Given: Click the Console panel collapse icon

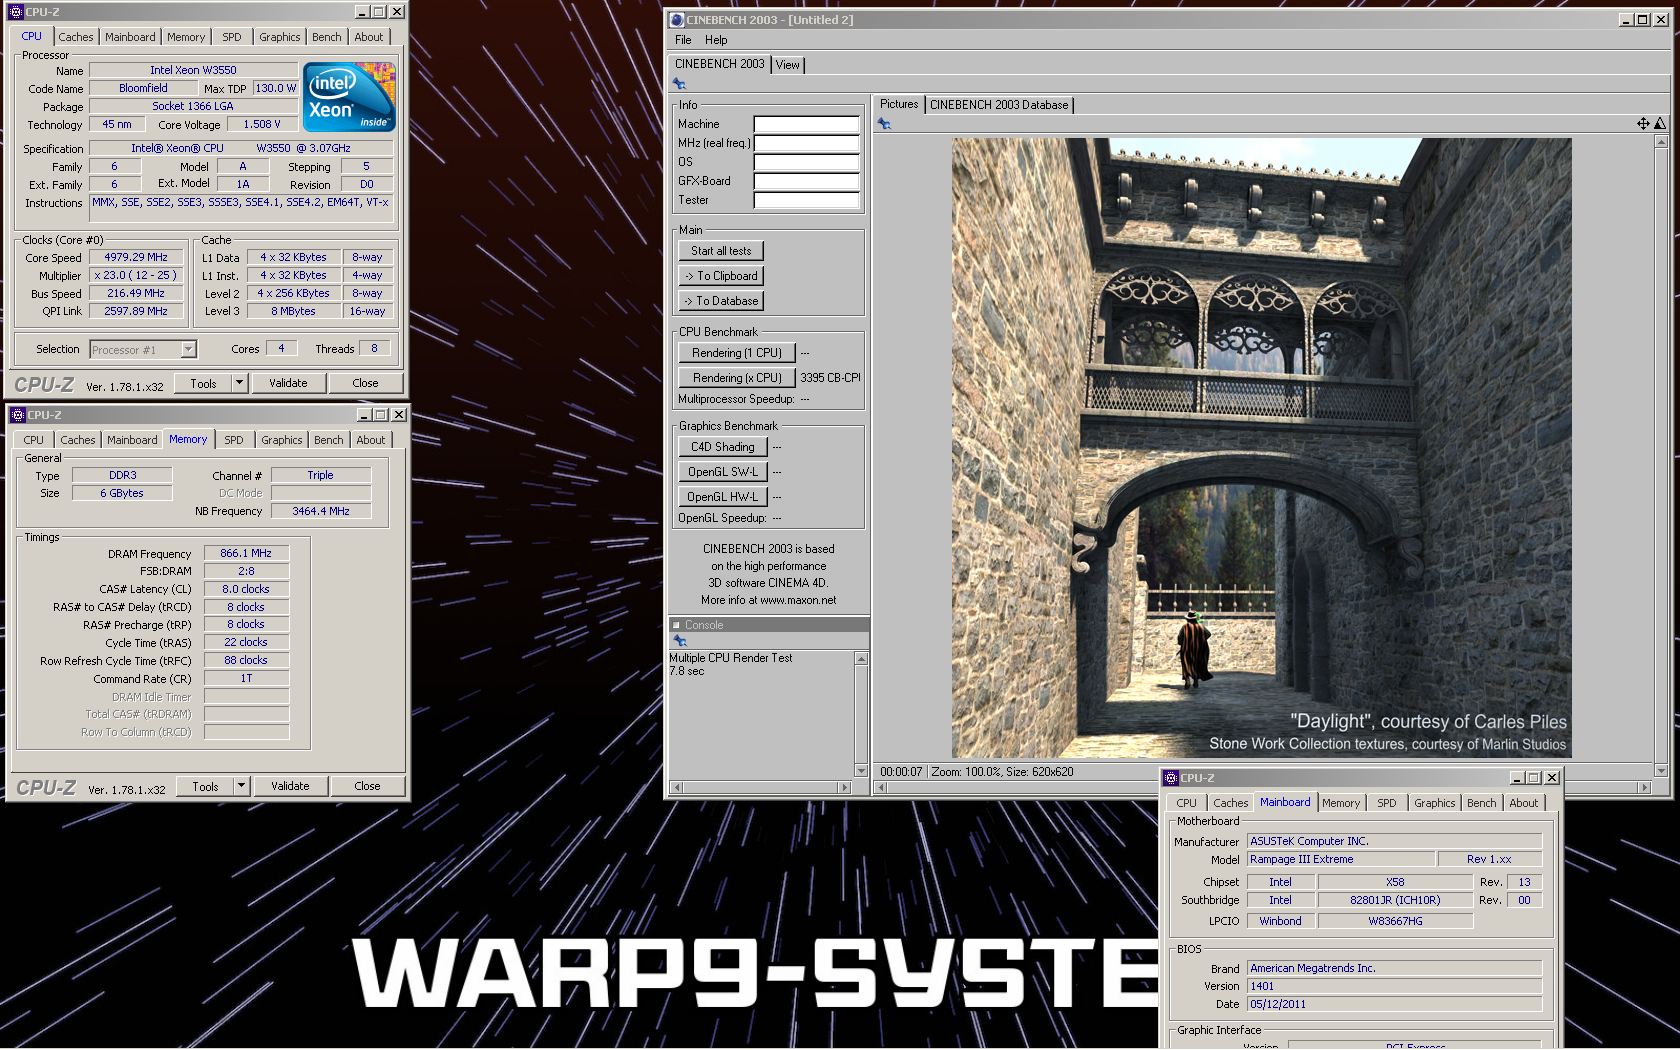Looking at the screenshot, I should (x=676, y=625).
